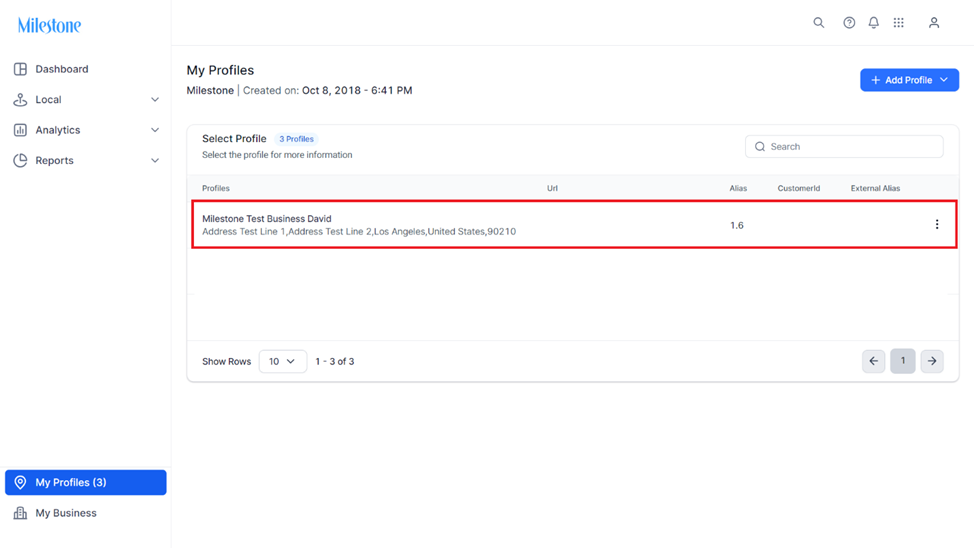Image resolution: width=974 pixels, height=548 pixels.
Task: Click the Add Profile button
Action: [909, 80]
